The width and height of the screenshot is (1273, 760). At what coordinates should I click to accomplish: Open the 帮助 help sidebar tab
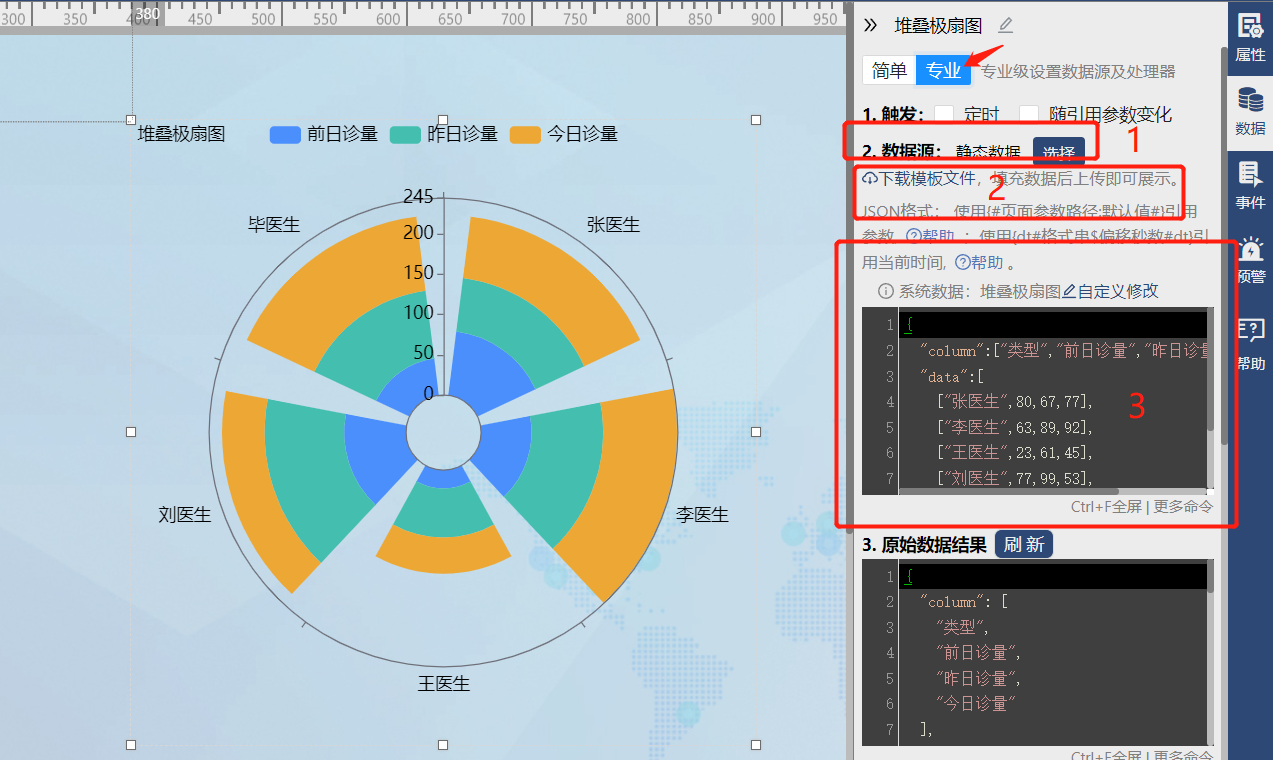(1250, 343)
